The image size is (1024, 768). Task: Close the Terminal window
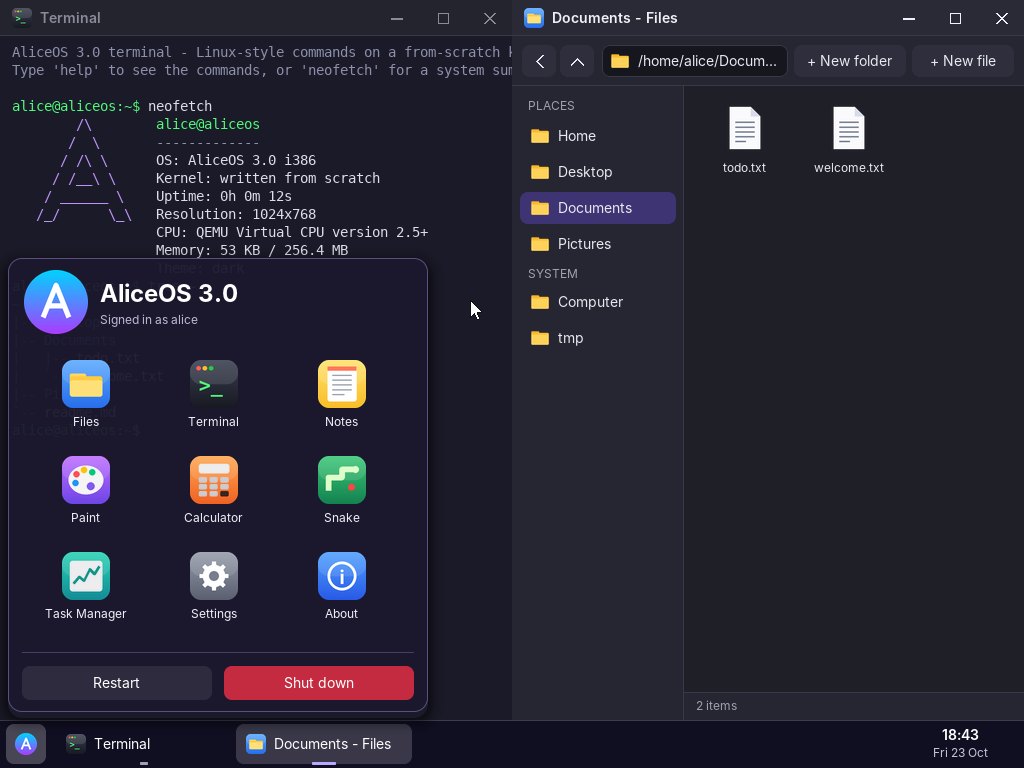(x=490, y=18)
